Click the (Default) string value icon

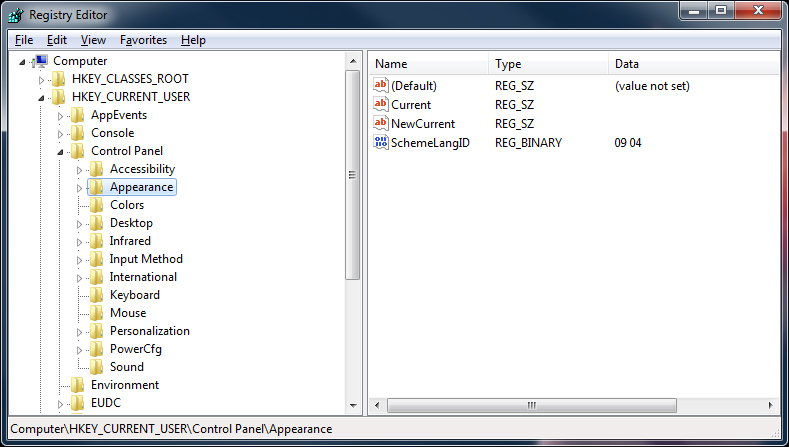[x=381, y=85]
